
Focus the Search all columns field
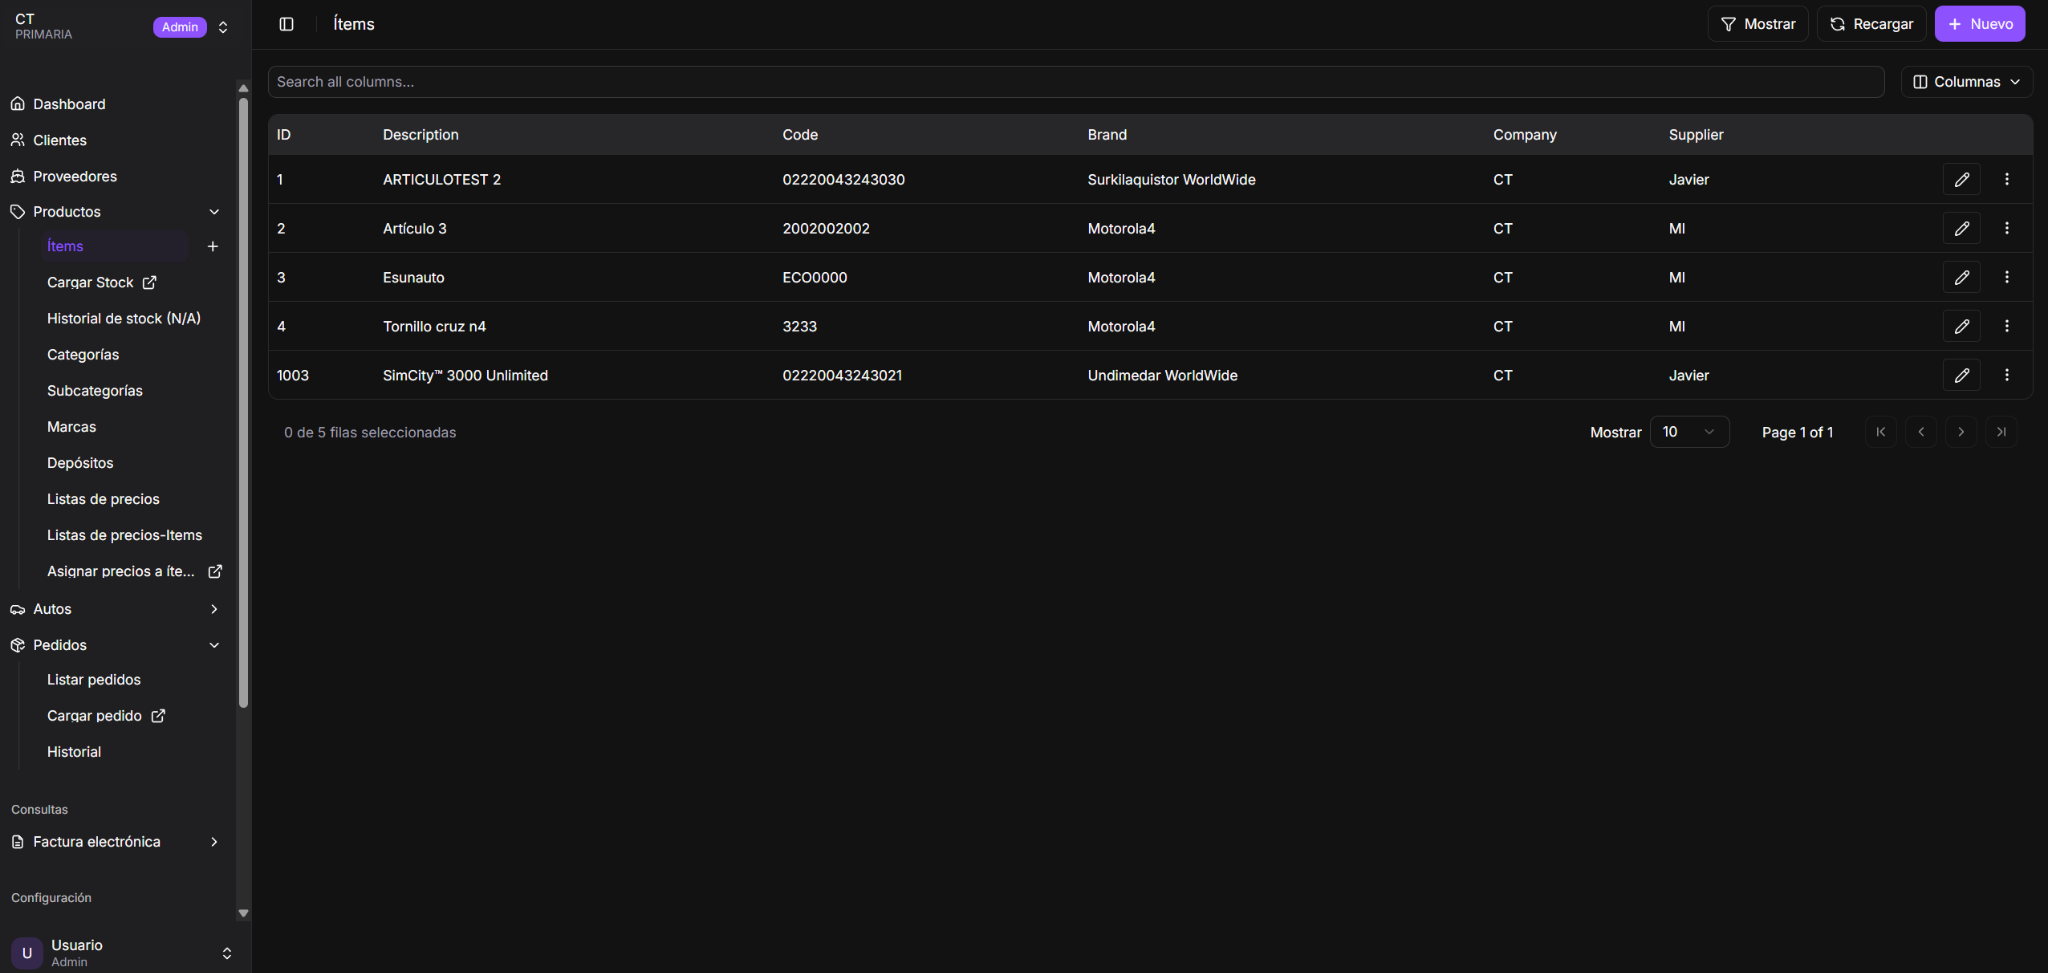1076,82
